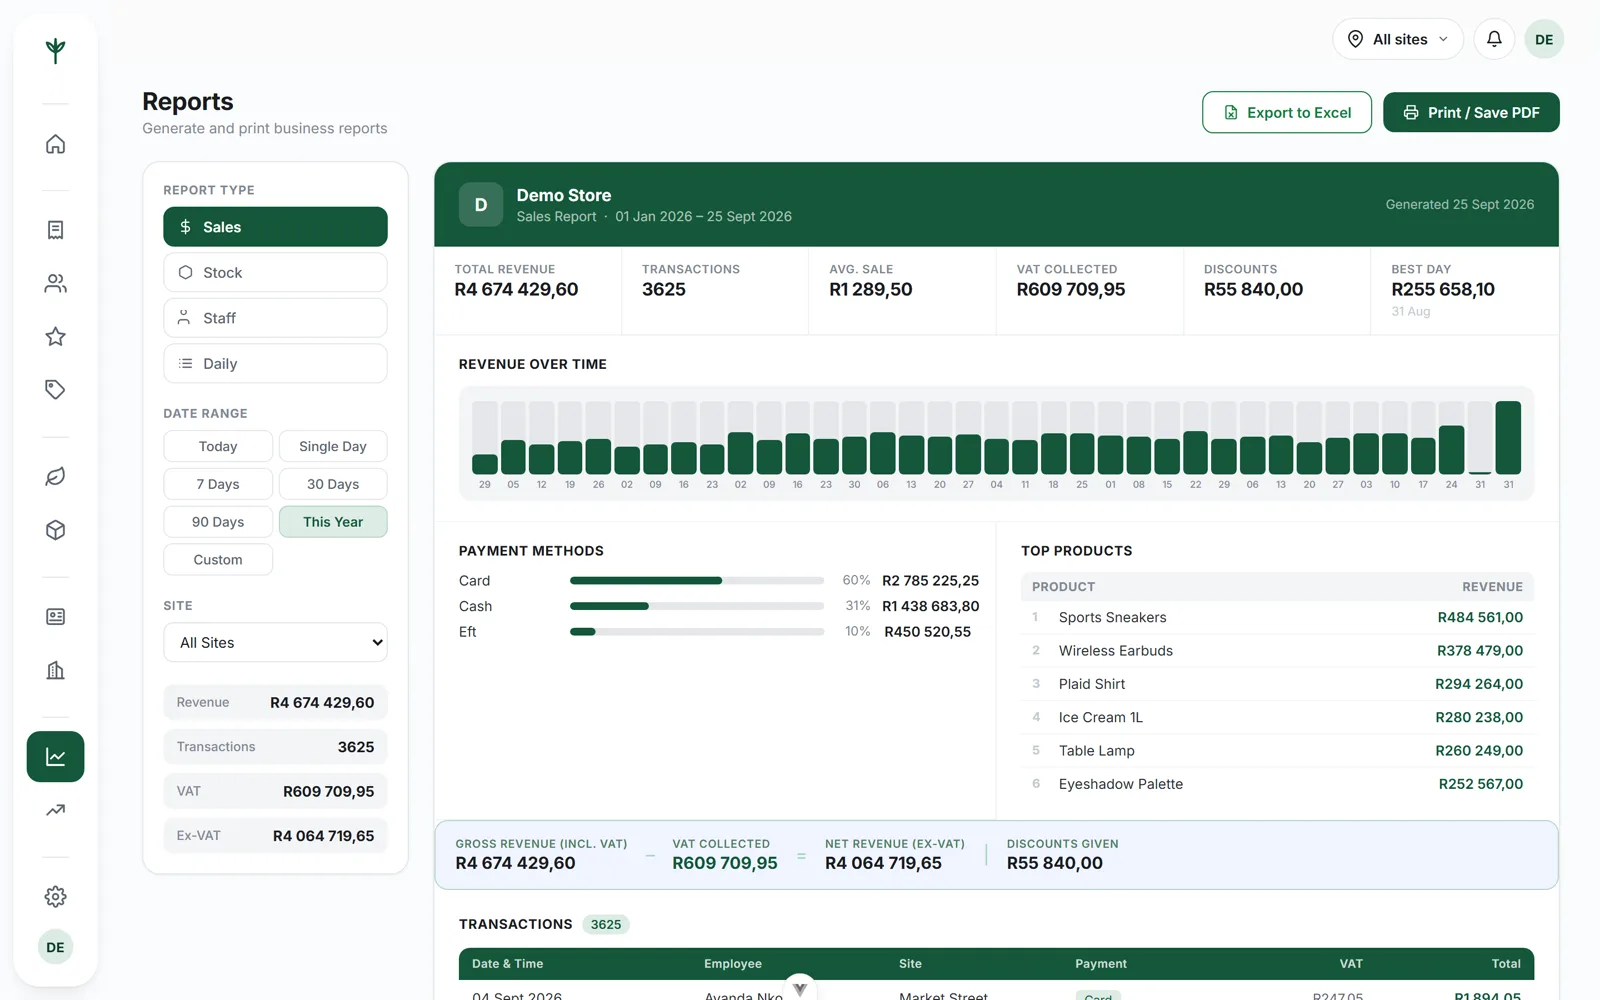Open the leaf icon in sidebar
Screen dimensions: 1600x1000
55,477
